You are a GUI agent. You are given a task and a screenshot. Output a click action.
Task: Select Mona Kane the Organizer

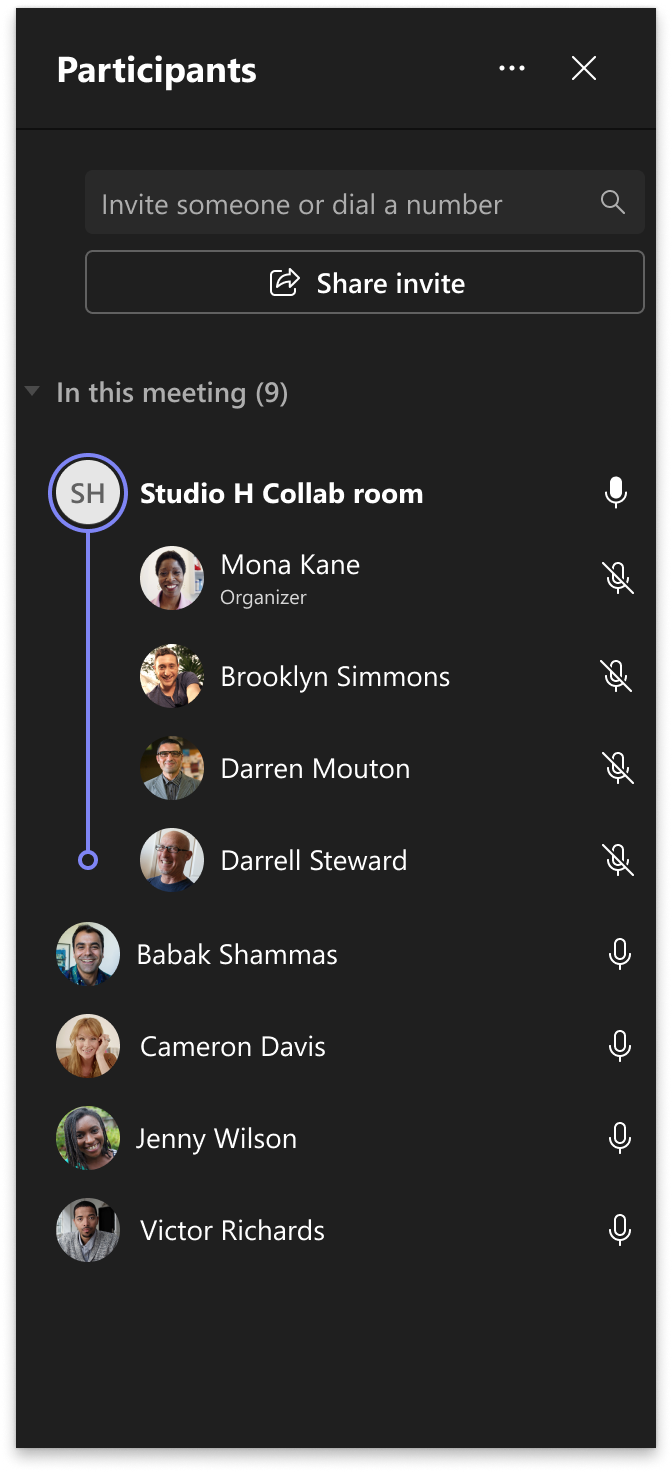point(289,578)
